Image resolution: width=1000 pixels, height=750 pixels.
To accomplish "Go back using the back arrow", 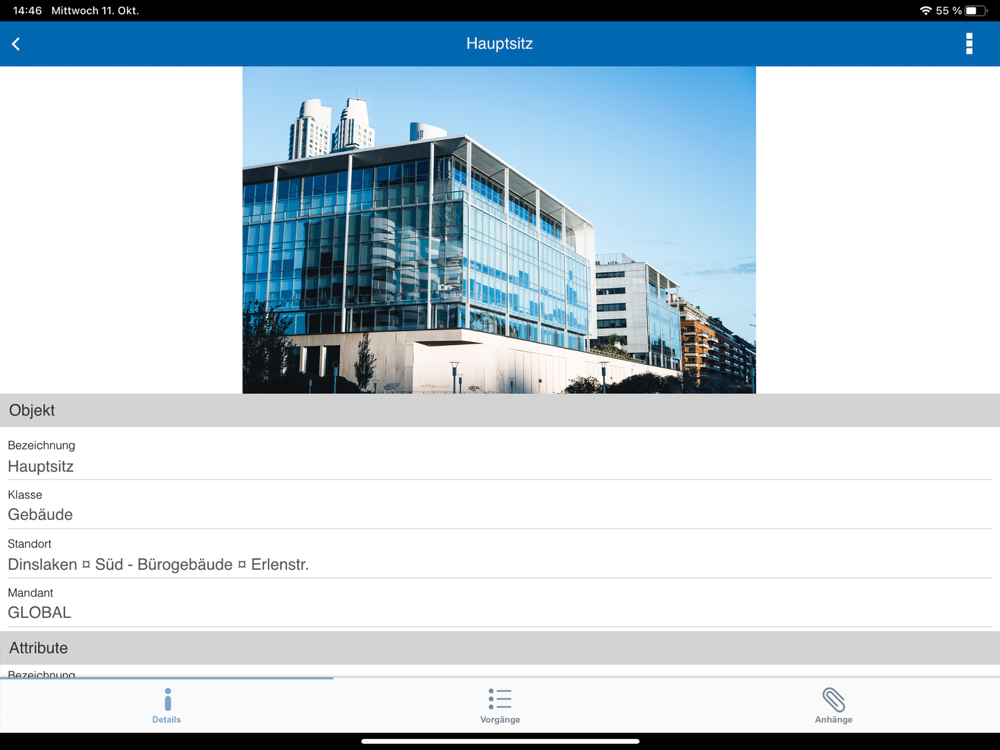I will tap(16, 43).
